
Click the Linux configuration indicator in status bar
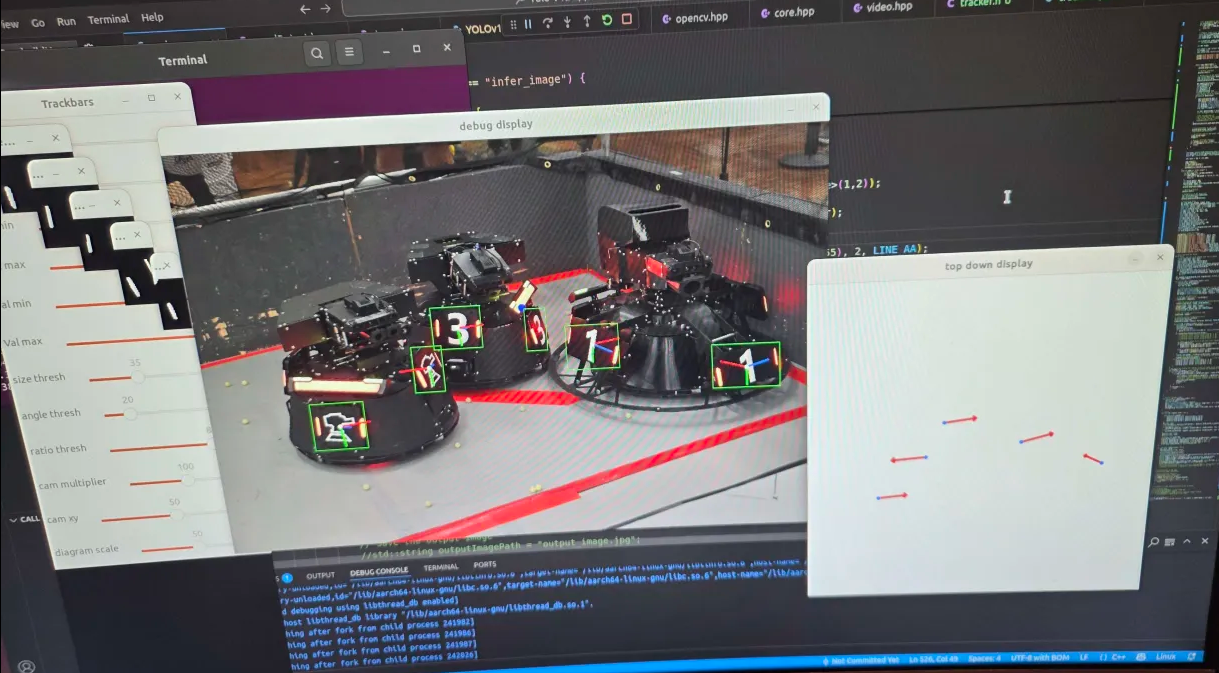(x=1165, y=656)
